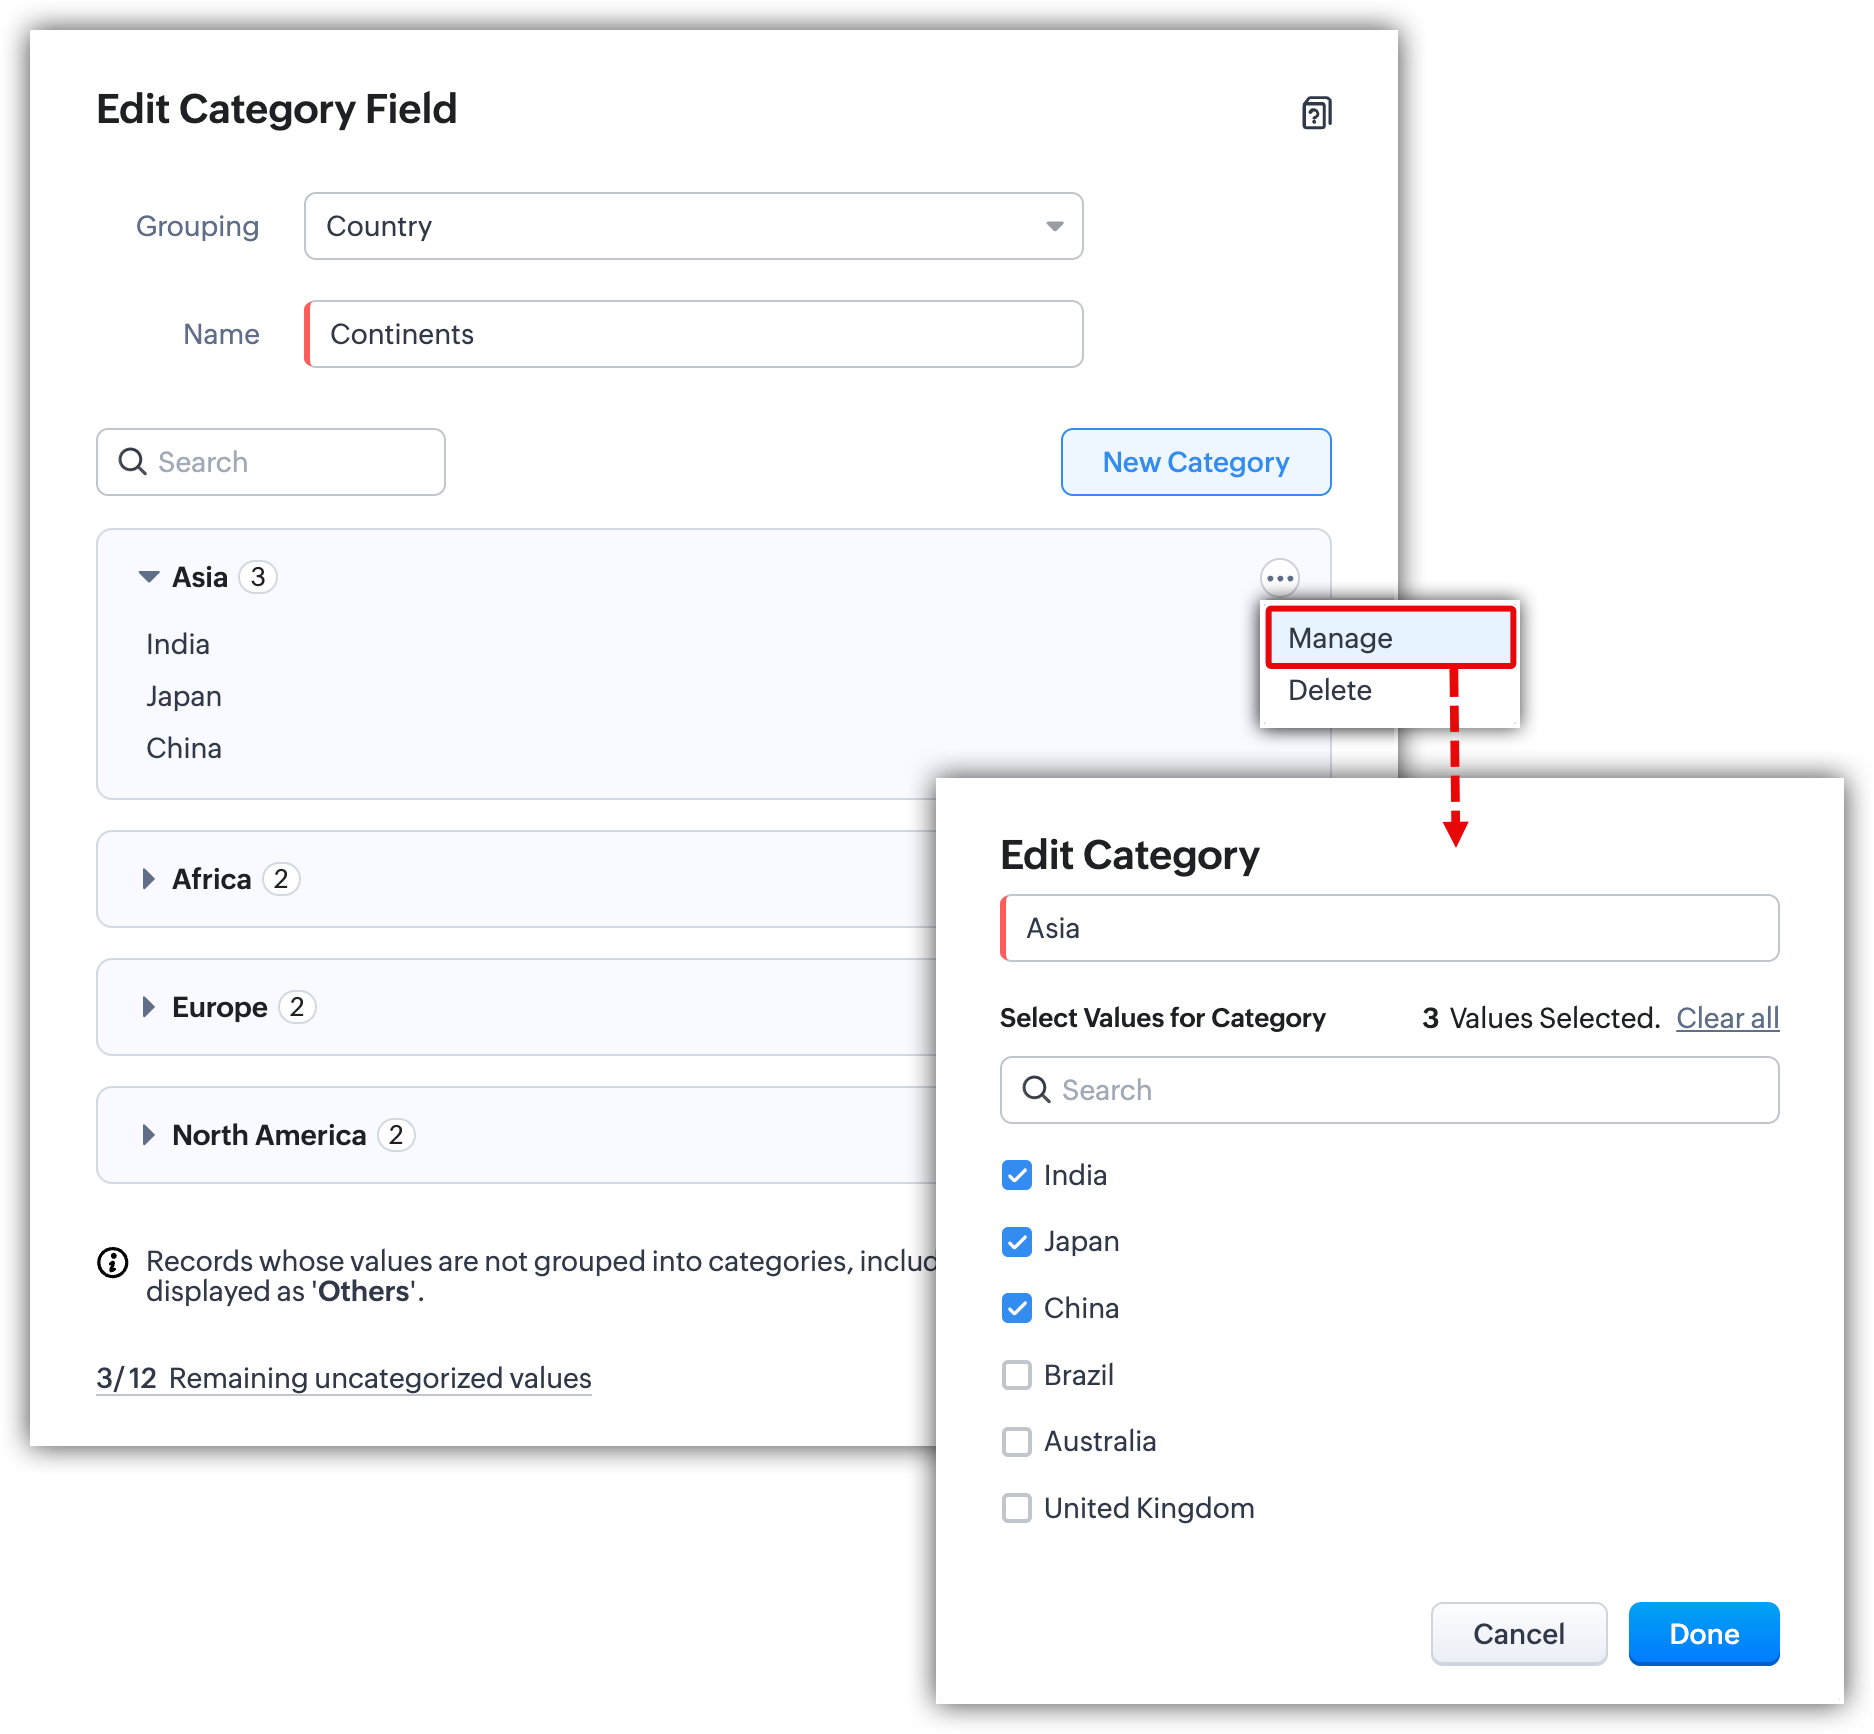The image size is (1874, 1734).
Task: Click the Asia category three-dots options icon
Action: 1279,578
